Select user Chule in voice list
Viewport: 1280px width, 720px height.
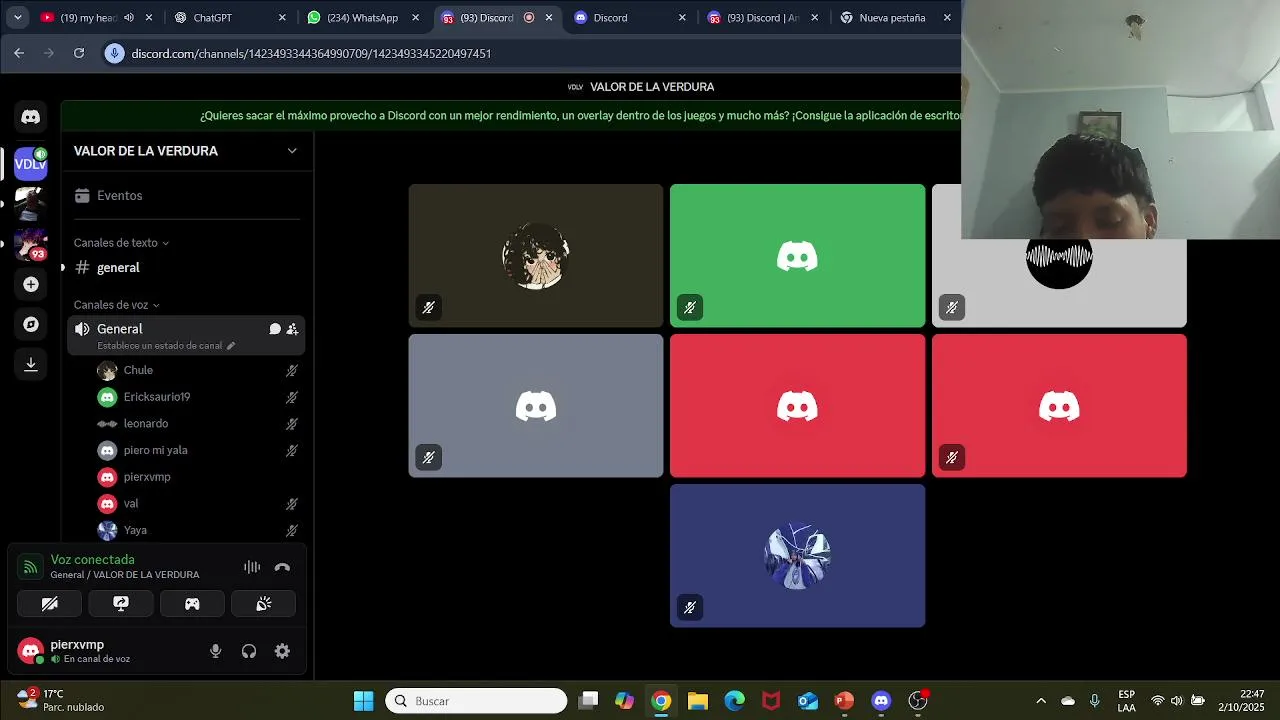pos(196,370)
